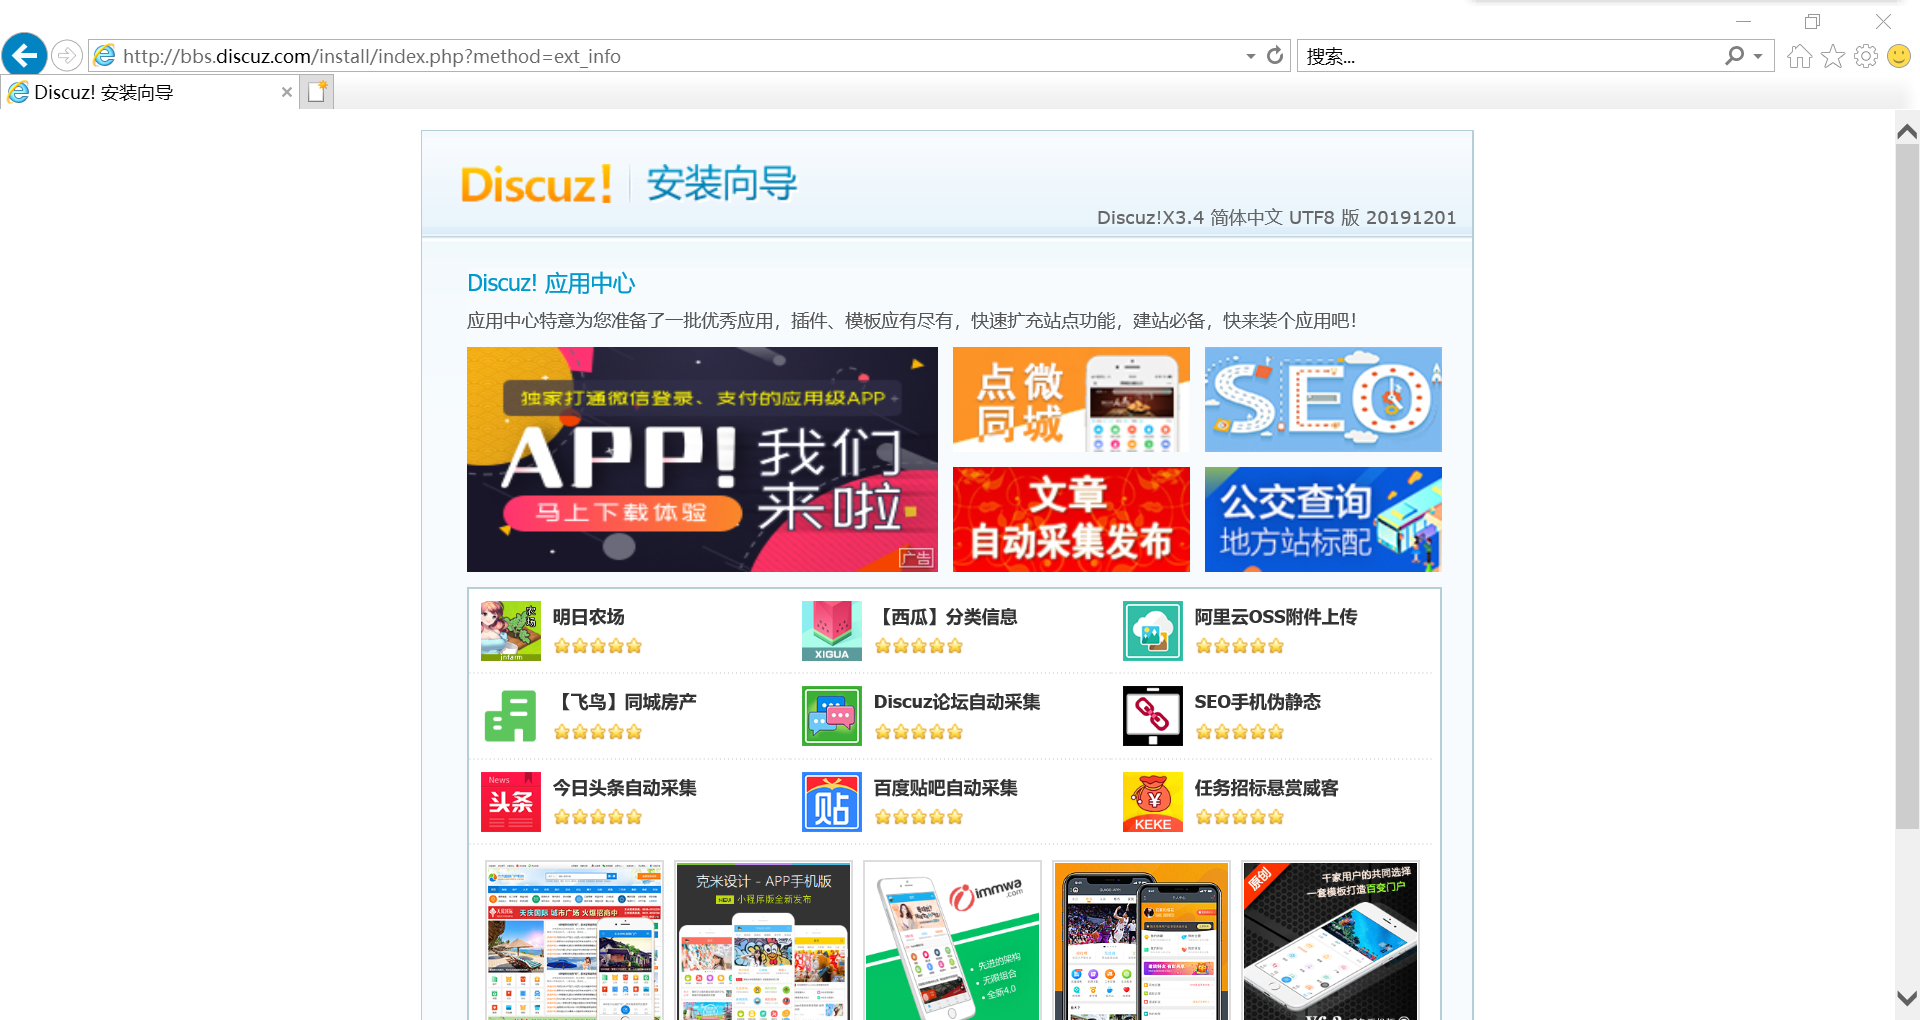Click the 百度贴吧 blue 贴 icon
1920x1020 pixels.
pyautogui.click(x=832, y=802)
